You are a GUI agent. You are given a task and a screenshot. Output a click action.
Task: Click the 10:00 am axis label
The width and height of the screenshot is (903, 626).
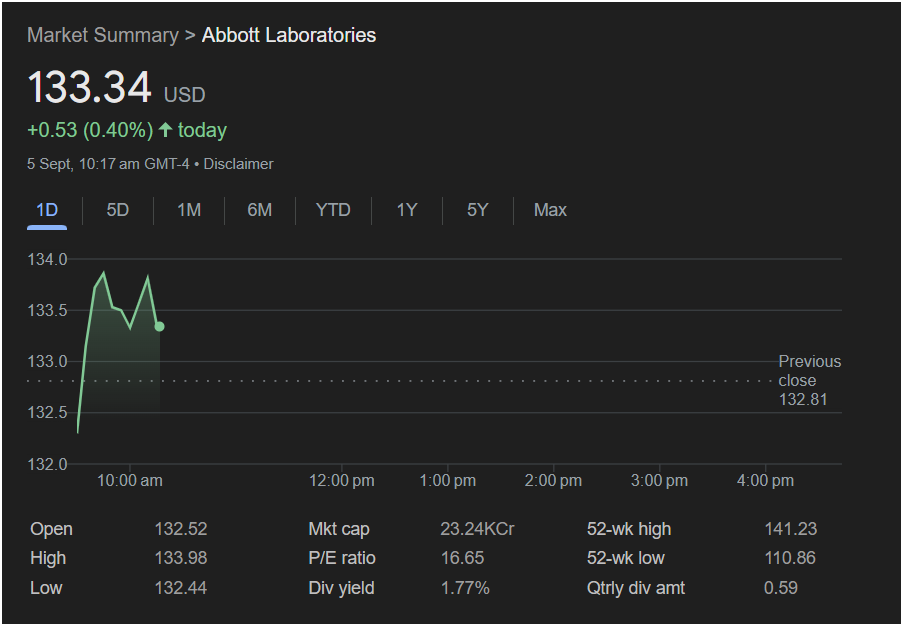[130, 481]
